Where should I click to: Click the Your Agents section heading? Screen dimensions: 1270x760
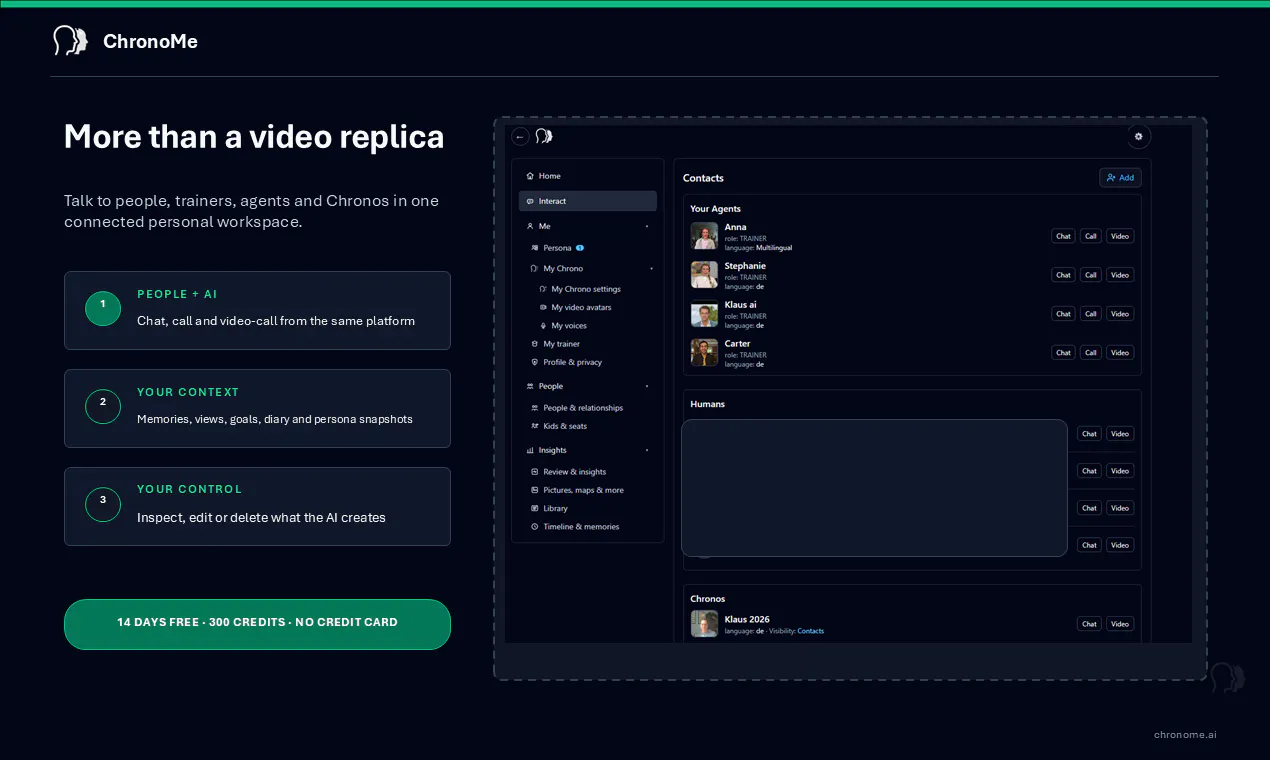pos(716,209)
